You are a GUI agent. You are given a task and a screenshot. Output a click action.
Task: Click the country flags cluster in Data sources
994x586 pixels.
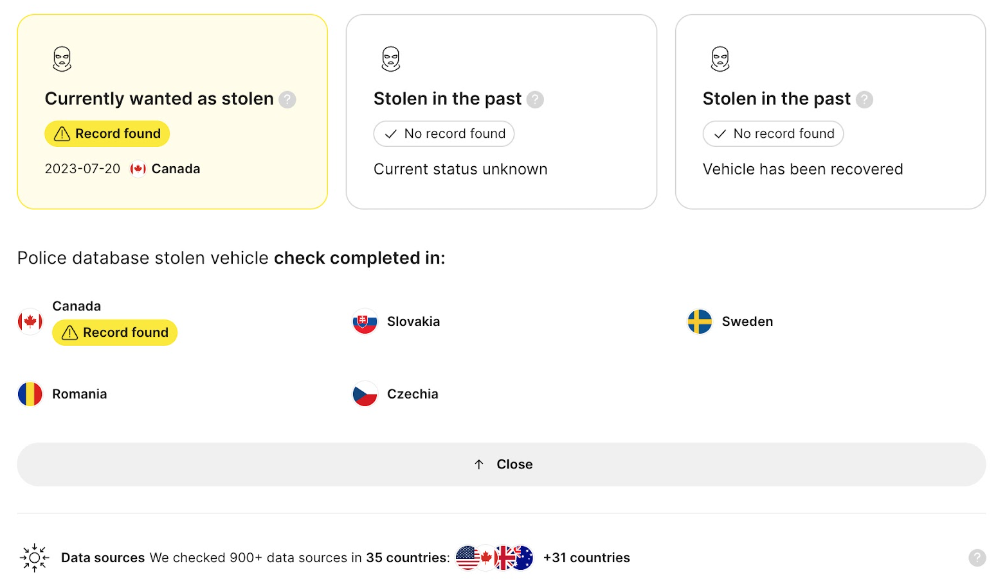point(494,557)
